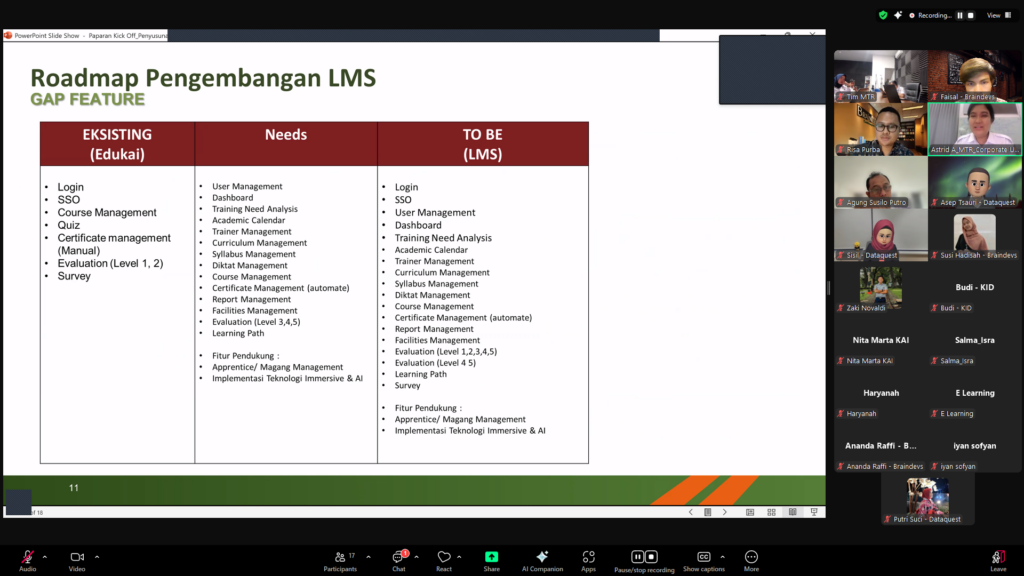1024x576 pixels.
Task: Open the View layout menu
Action: (996, 15)
